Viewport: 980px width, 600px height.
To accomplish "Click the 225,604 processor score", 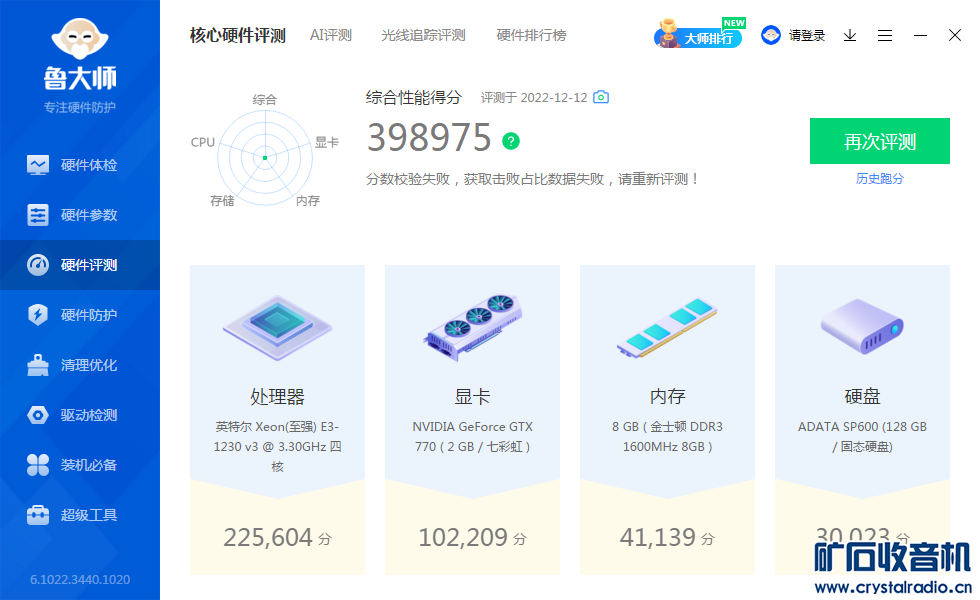I will click(x=278, y=538).
